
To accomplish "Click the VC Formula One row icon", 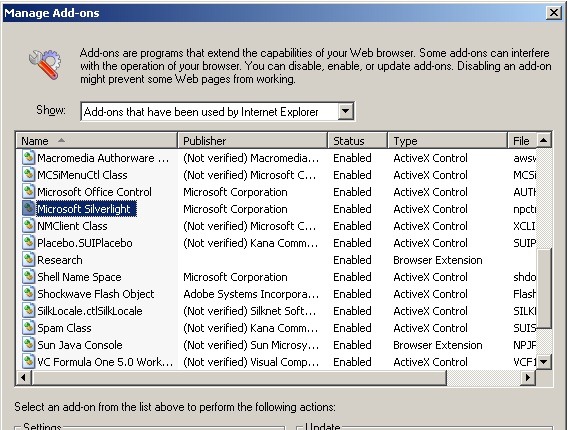I will pos(28,362).
